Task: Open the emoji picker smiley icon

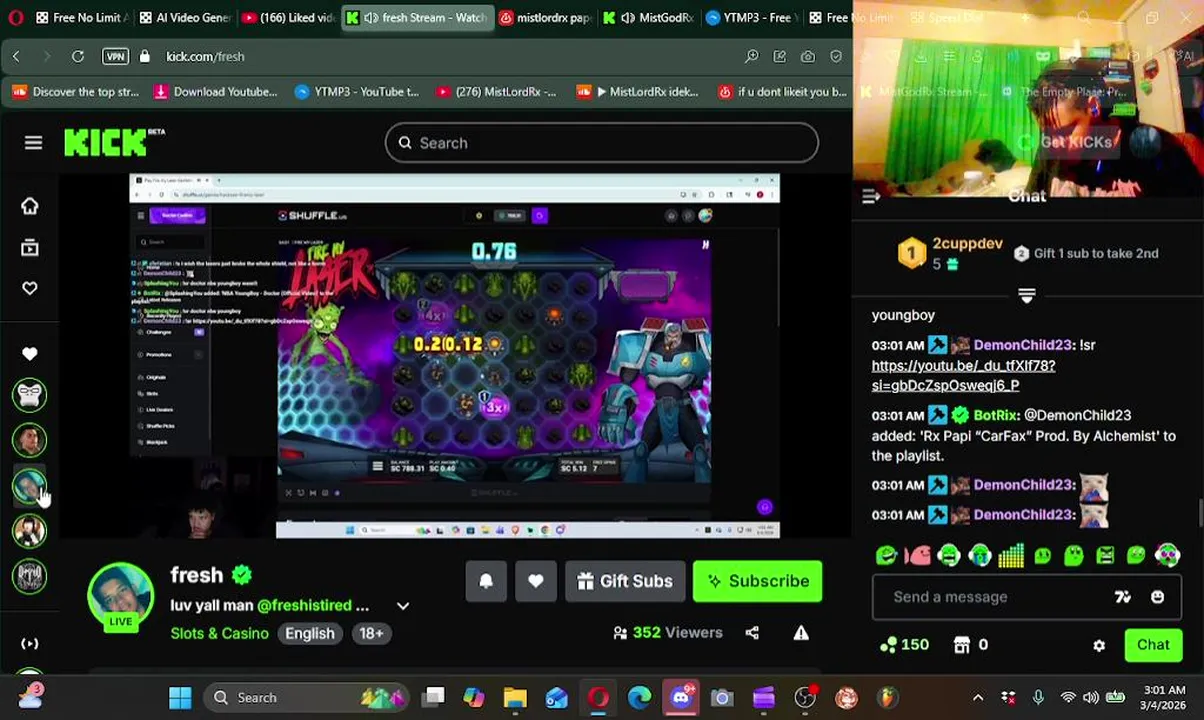Action: coord(1157,597)
